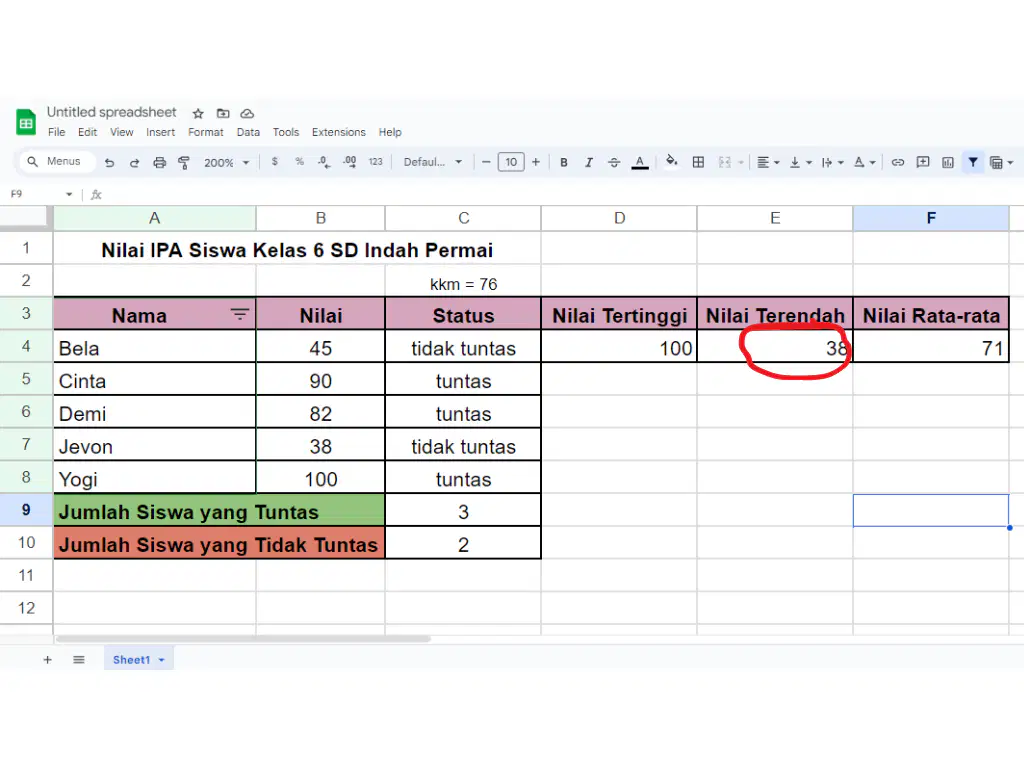Select the Nilai Rata-rata value 71
This screenshot has width=1024, height=768.
tap(931, 347)
